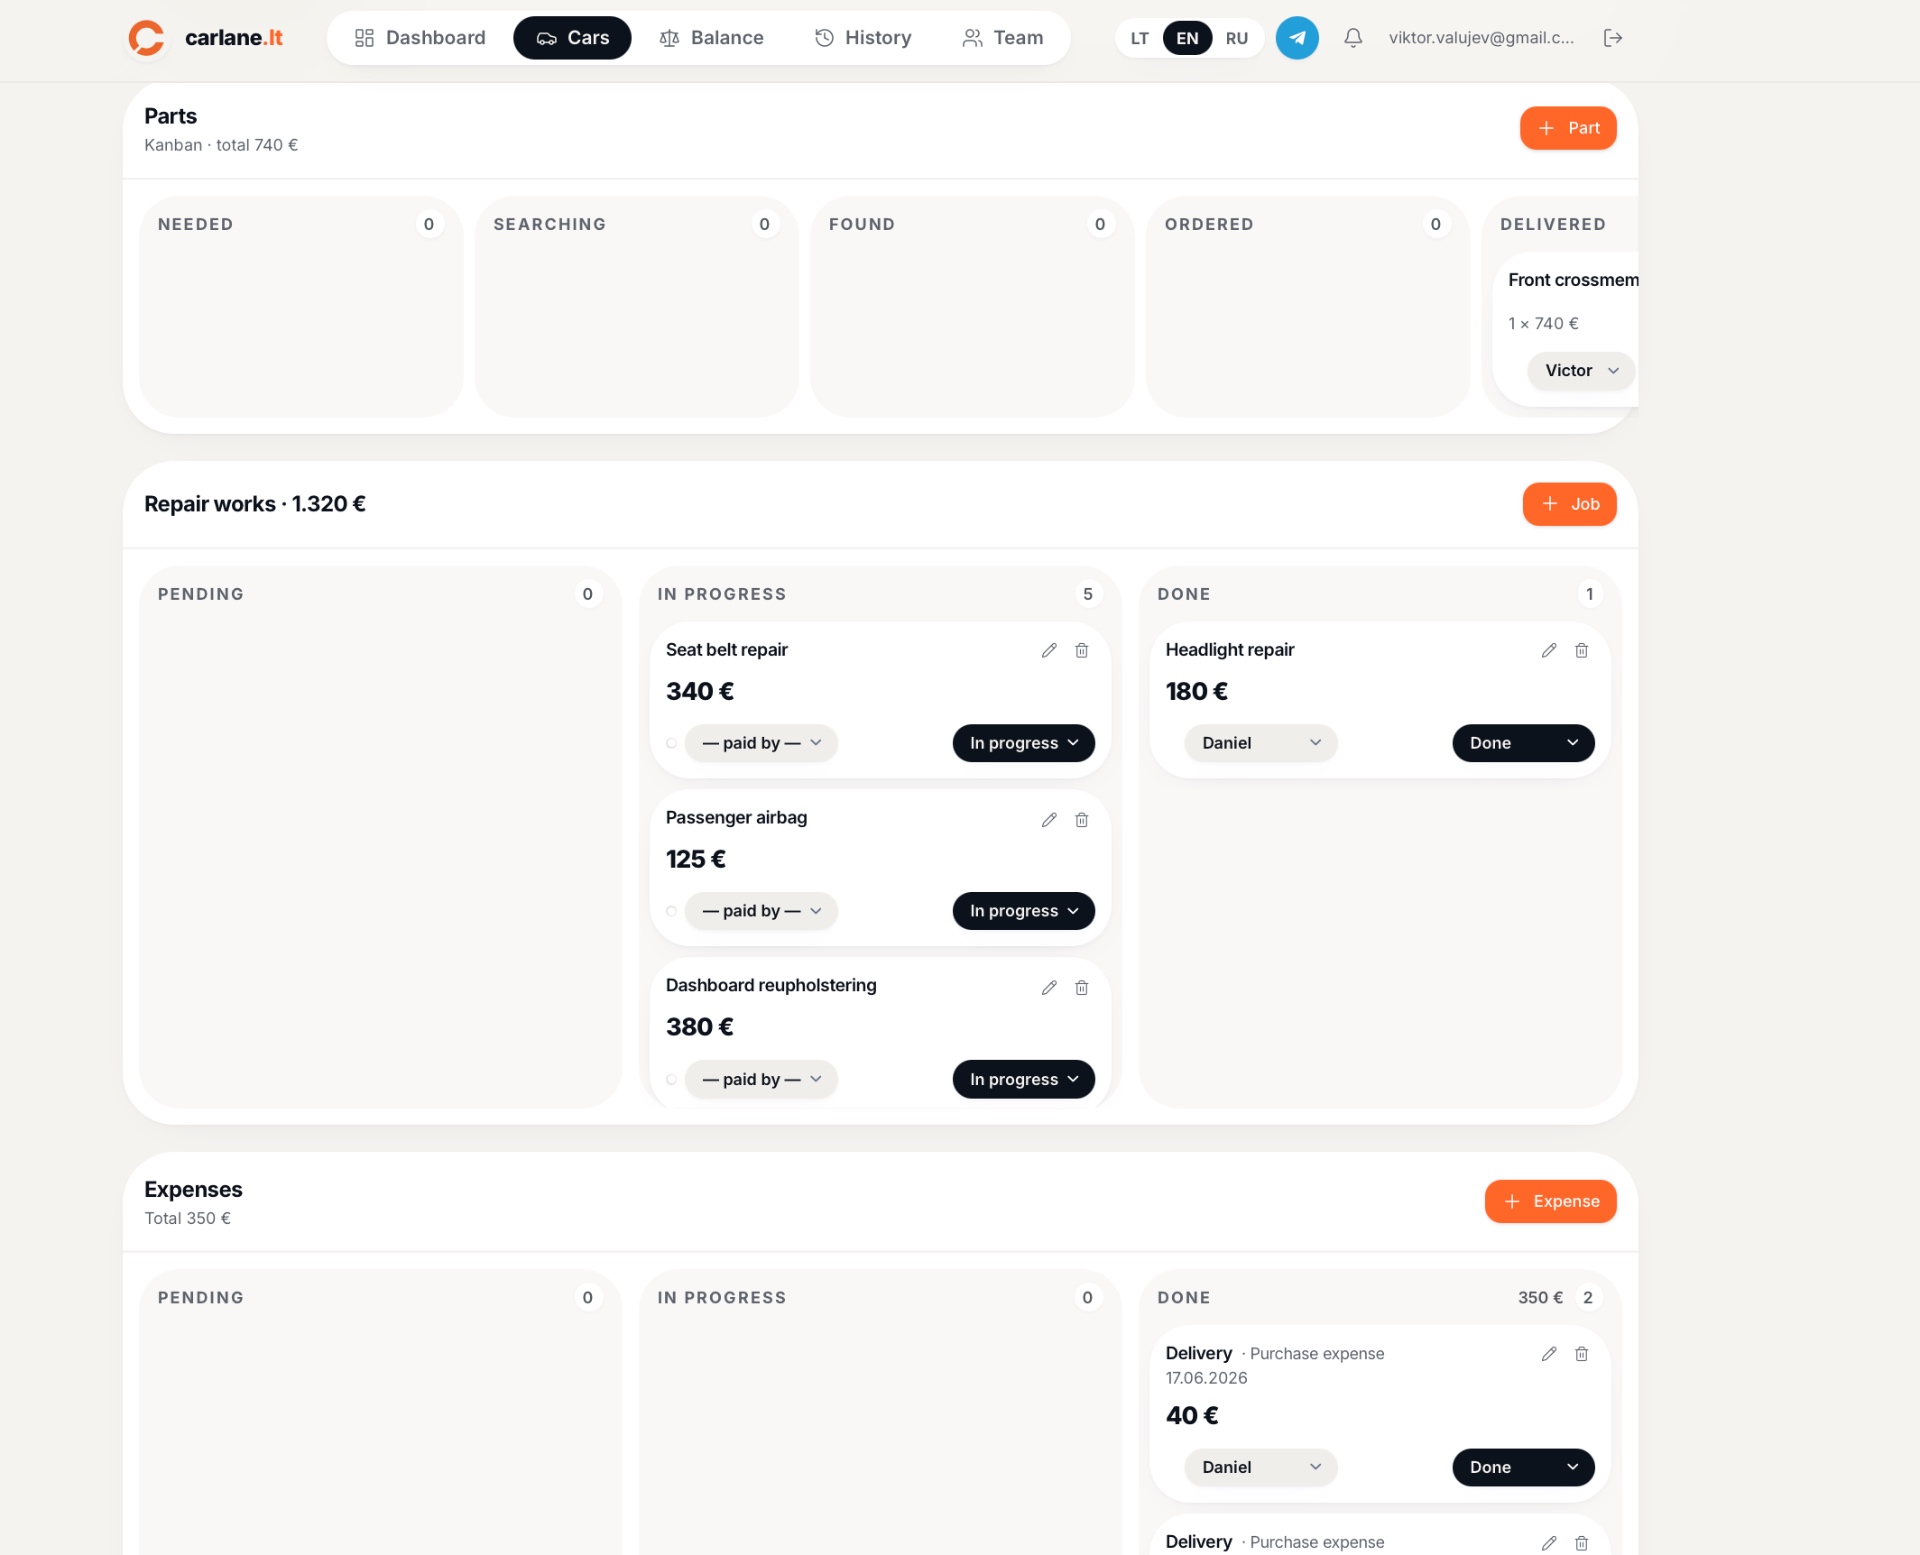This screenshot has height=1555, width=1920.
Task: Open Done dropdown on 40 € Delivery expense
Action: (1523, 1467)
